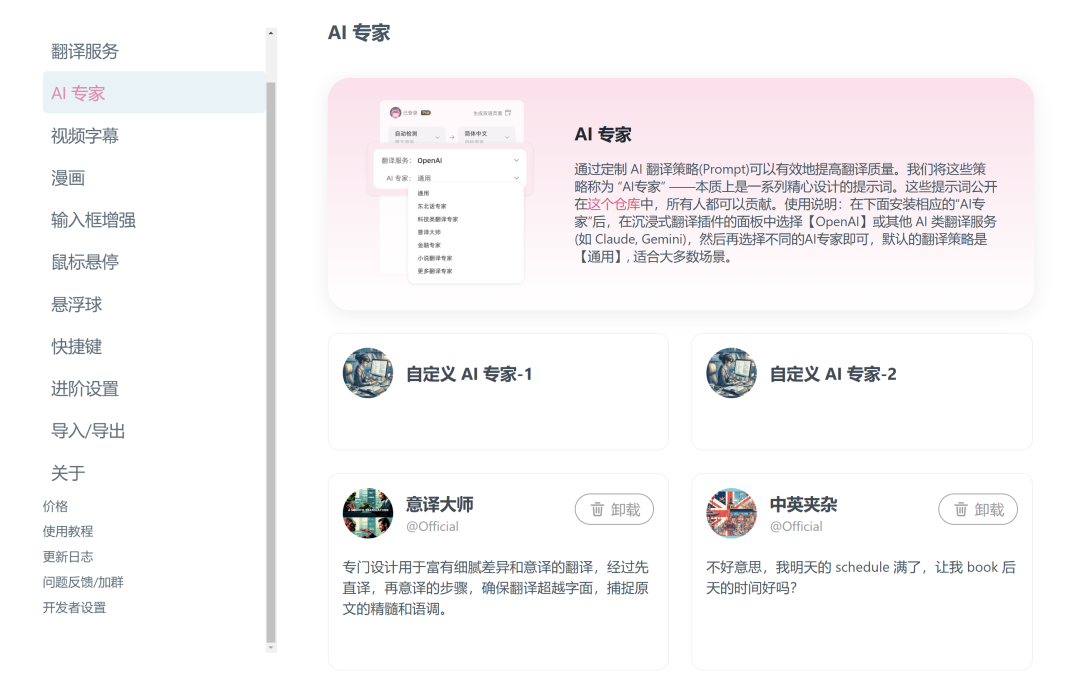Click the 价格 link in sidebar
The image size is (1080, 688).
(x=55, y=506)
